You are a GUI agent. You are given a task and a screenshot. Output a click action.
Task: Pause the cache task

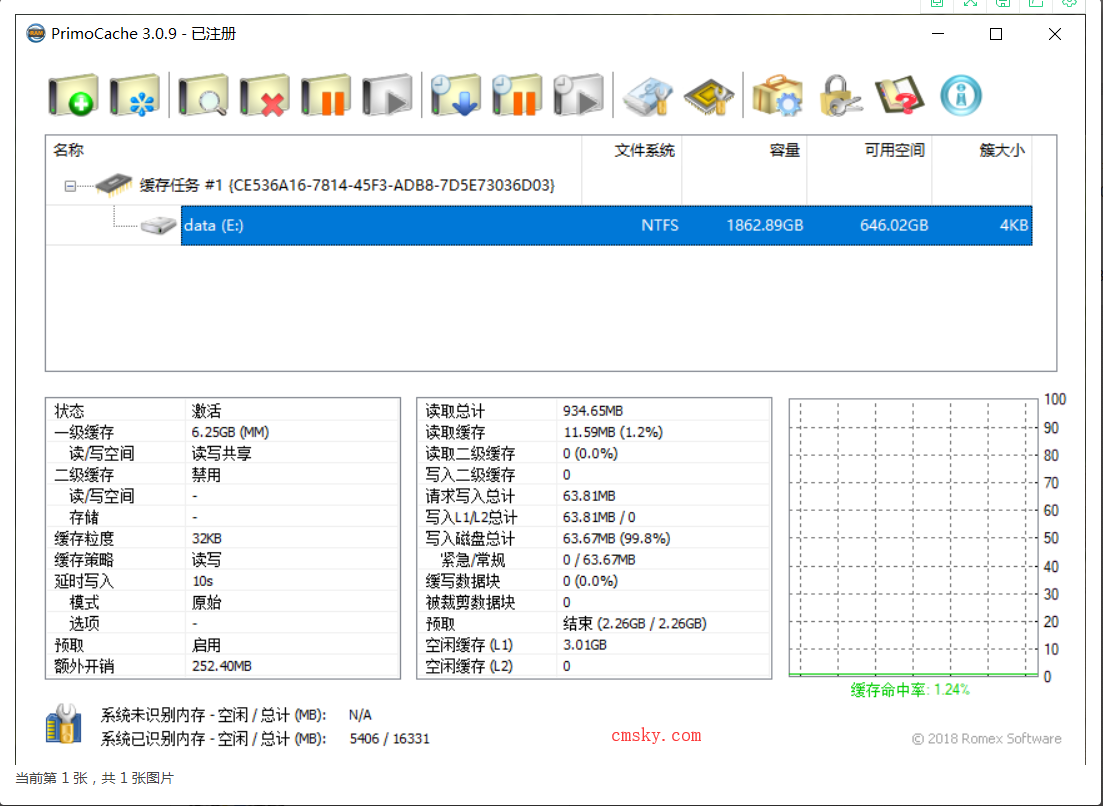click(326, 95)
